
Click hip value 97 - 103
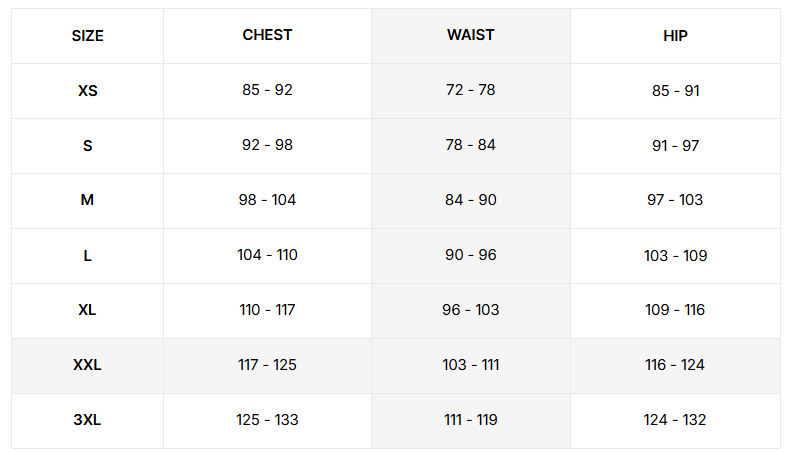pos(675,200)
